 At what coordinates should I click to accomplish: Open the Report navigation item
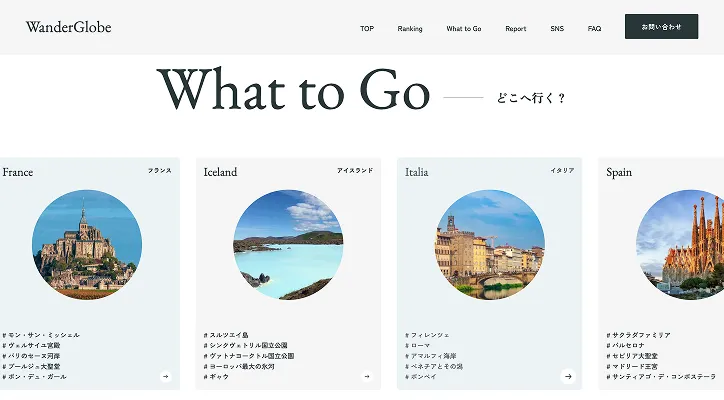tap(516, 29)
